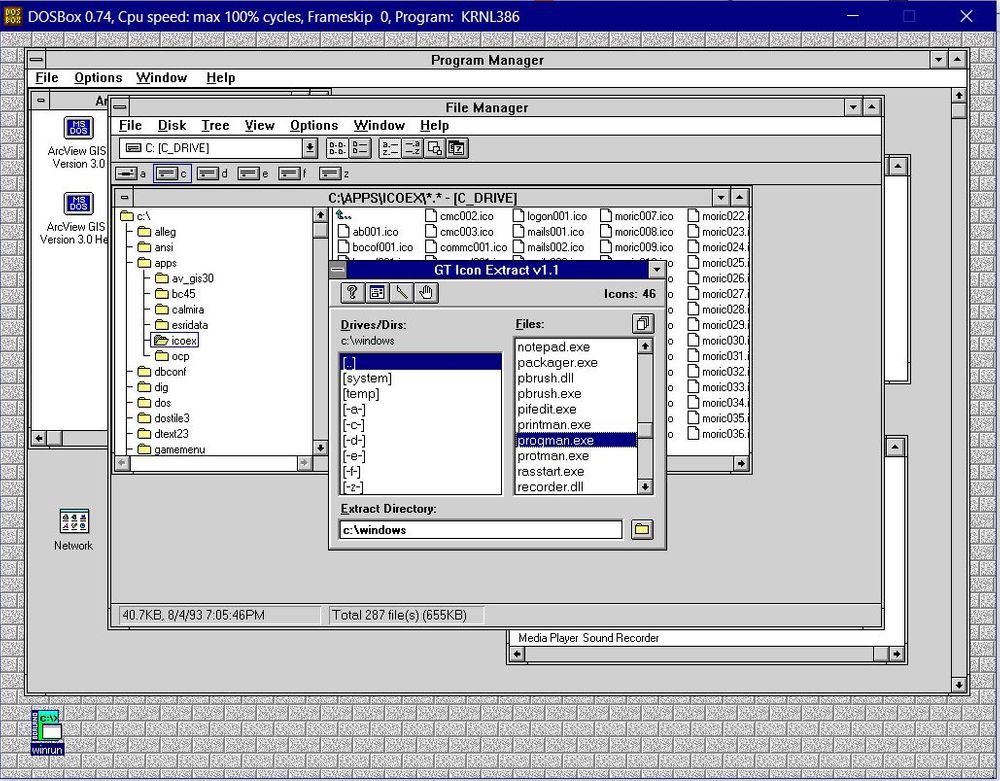Click the icon view tool in GT Icon Extract
Screen dimensions: 1000x781
coord(377,292)
